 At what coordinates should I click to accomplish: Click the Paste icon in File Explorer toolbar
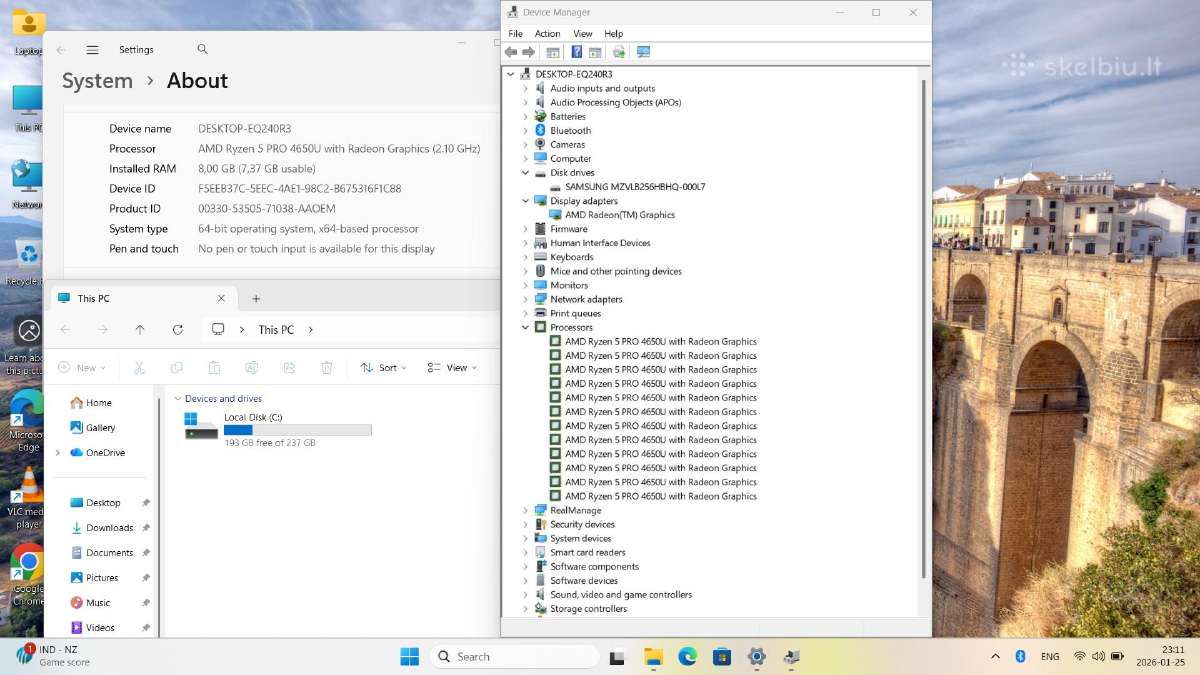214,367
